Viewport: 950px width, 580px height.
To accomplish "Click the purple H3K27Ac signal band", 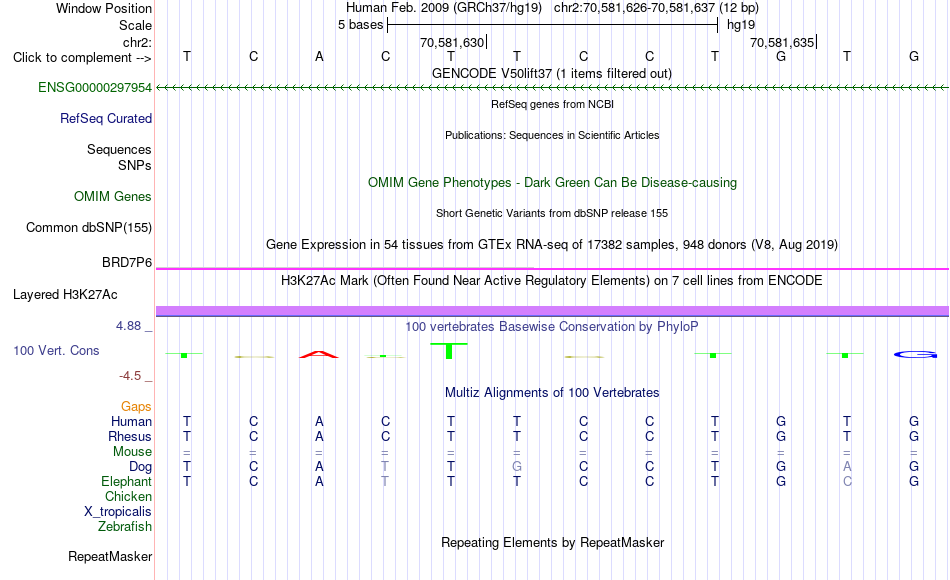I will [552, 311].
